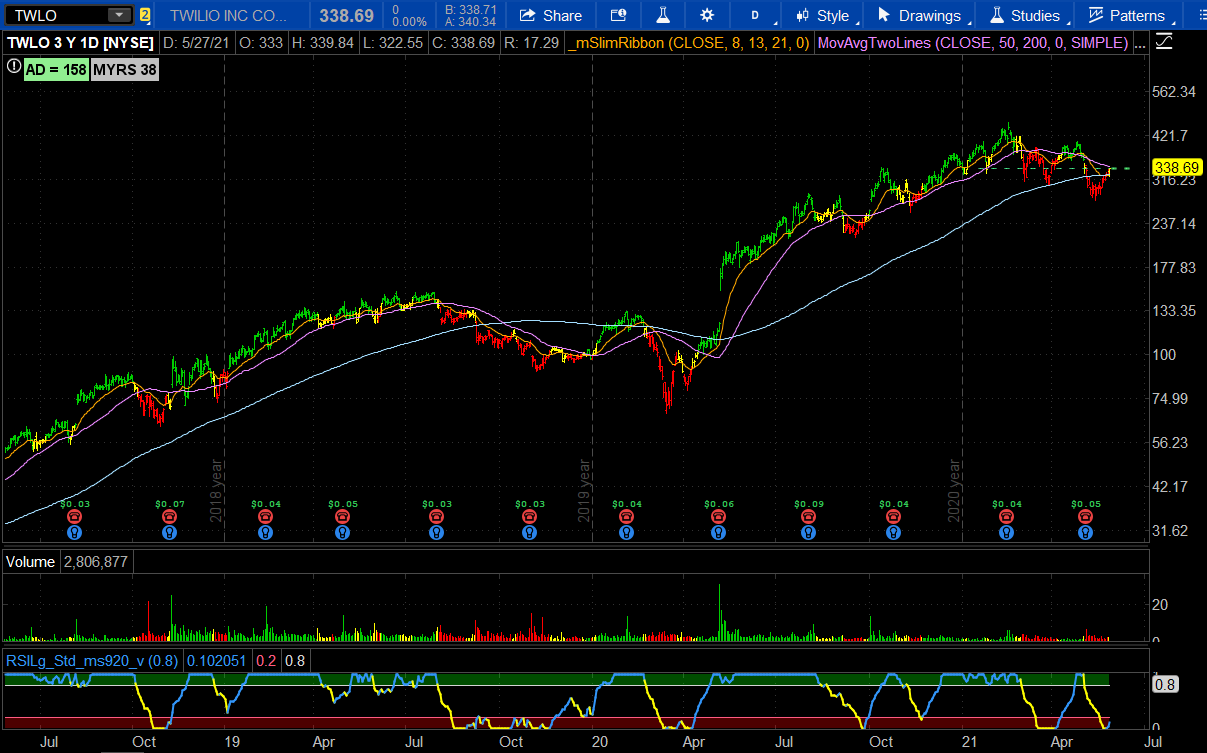Screen dimensions: 1207x753
Task: Click the D: 5/27/21 date readout
Action: 199,43
